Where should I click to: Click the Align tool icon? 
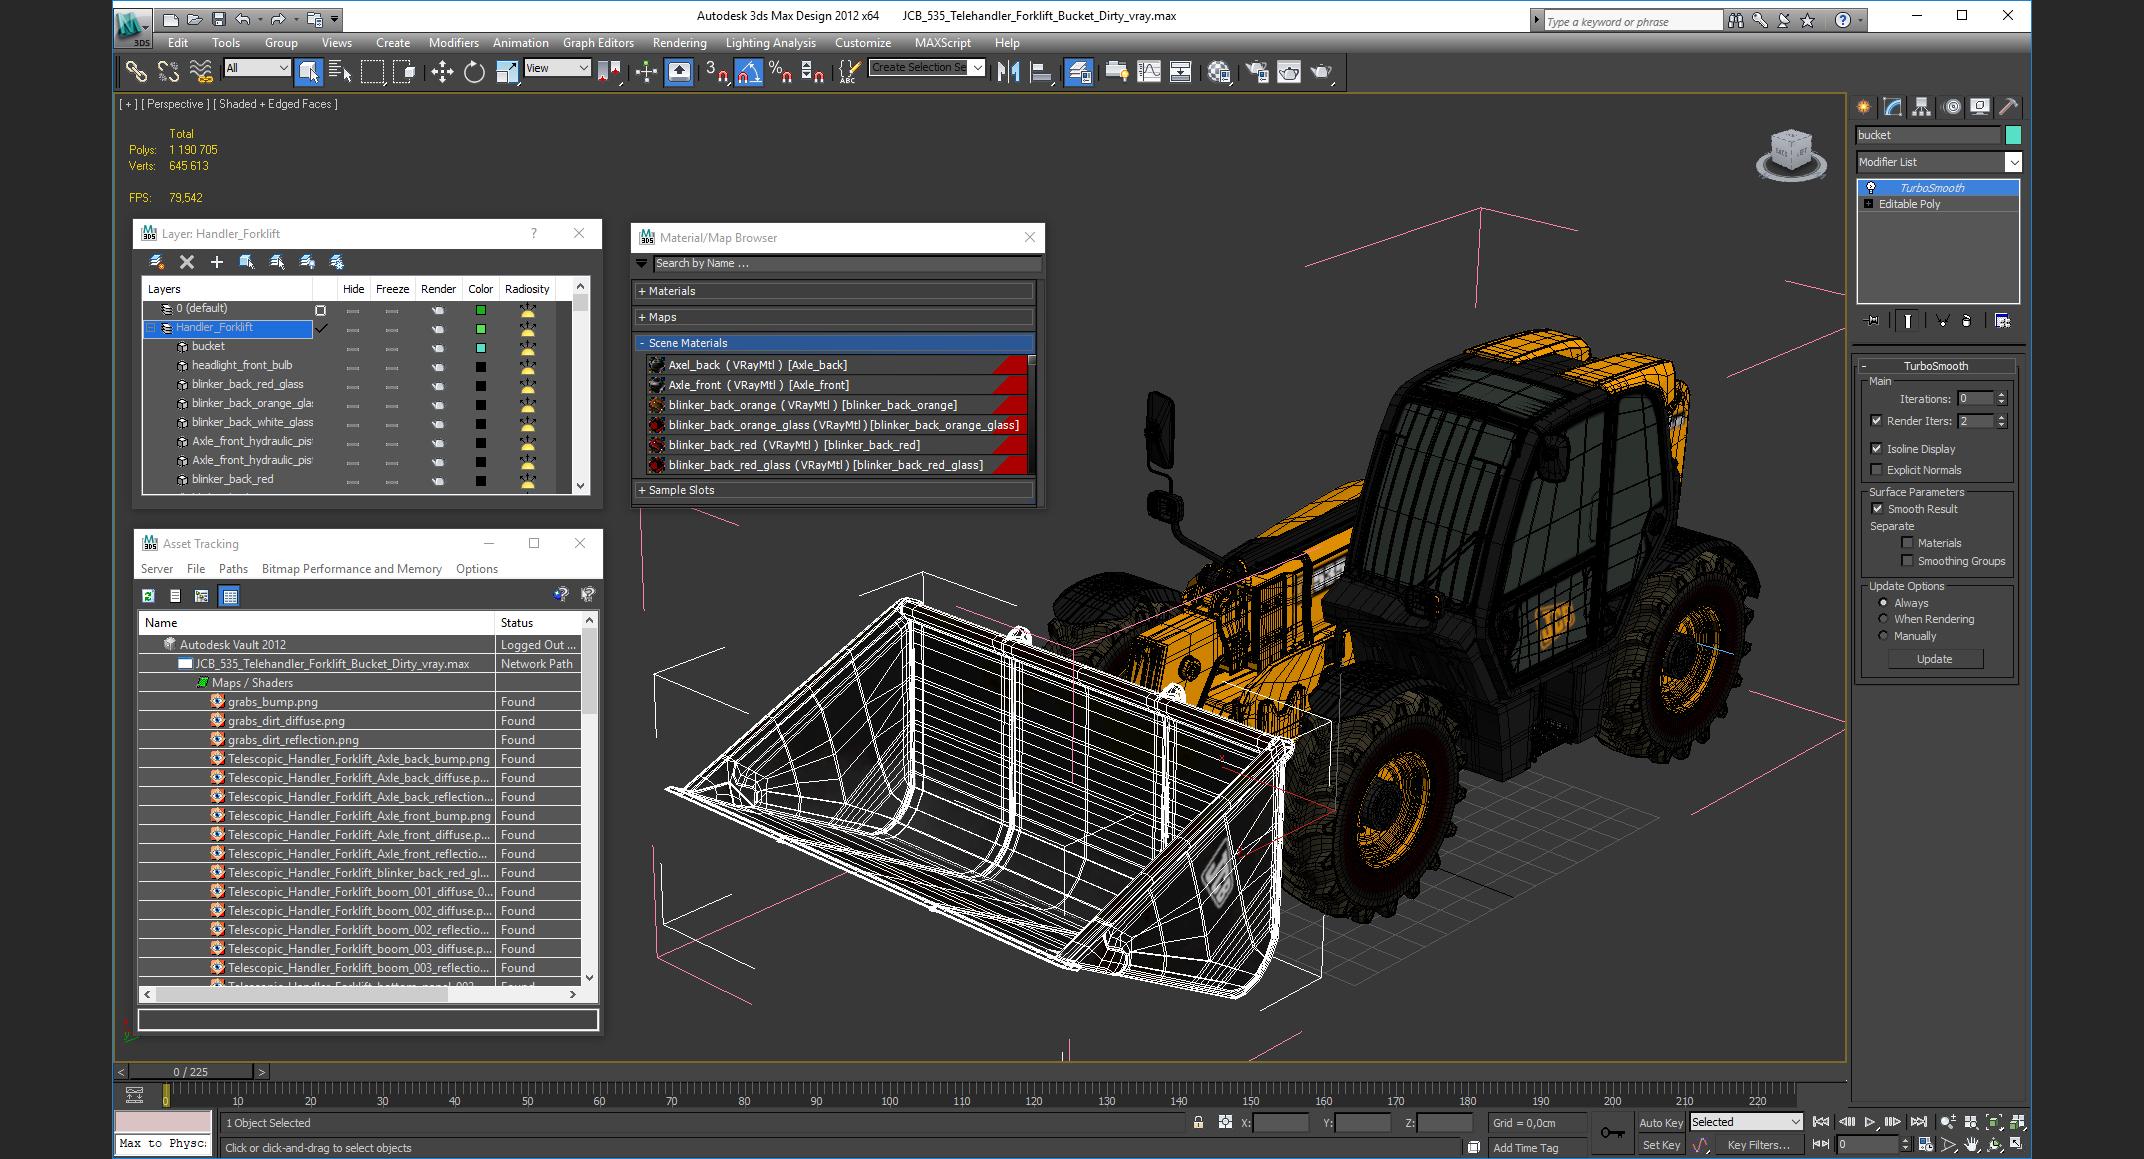pyautogui.click(x=1041, y=71)
